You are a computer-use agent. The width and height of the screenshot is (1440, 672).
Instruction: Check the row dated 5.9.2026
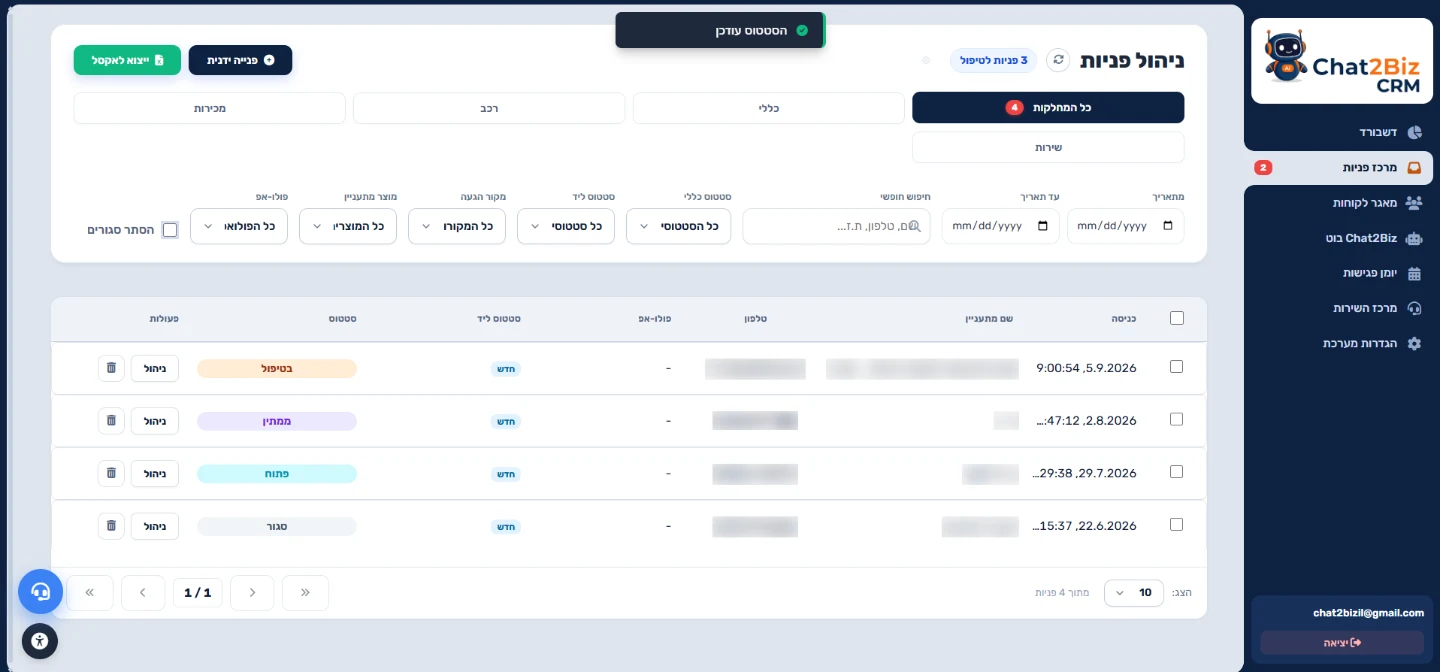[x=1177, y=367]
